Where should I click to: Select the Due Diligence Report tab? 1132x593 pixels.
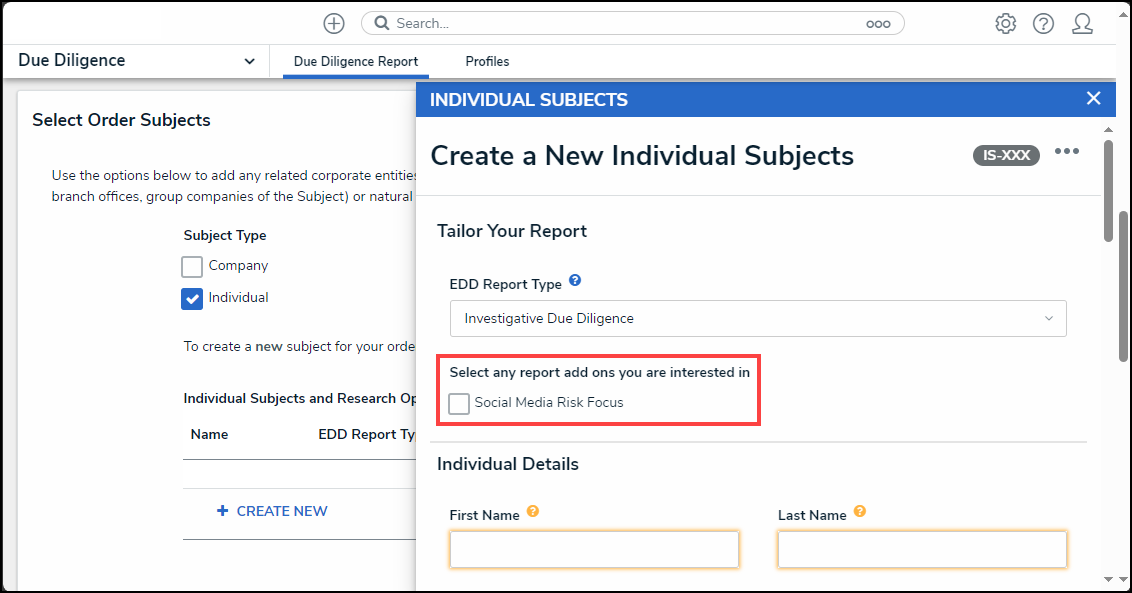(356, 61)
